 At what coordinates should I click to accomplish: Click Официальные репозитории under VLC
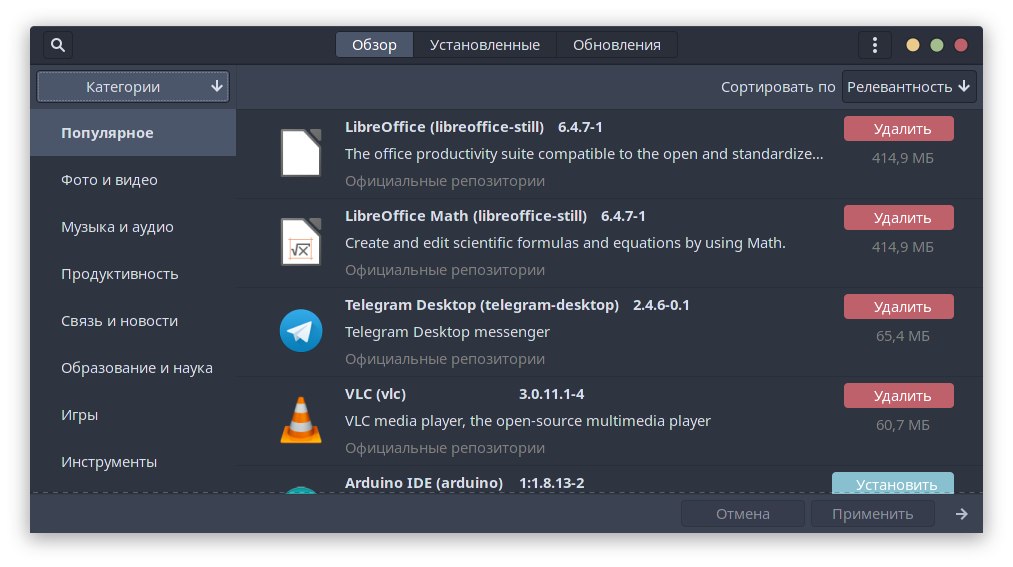coord(444,448)
